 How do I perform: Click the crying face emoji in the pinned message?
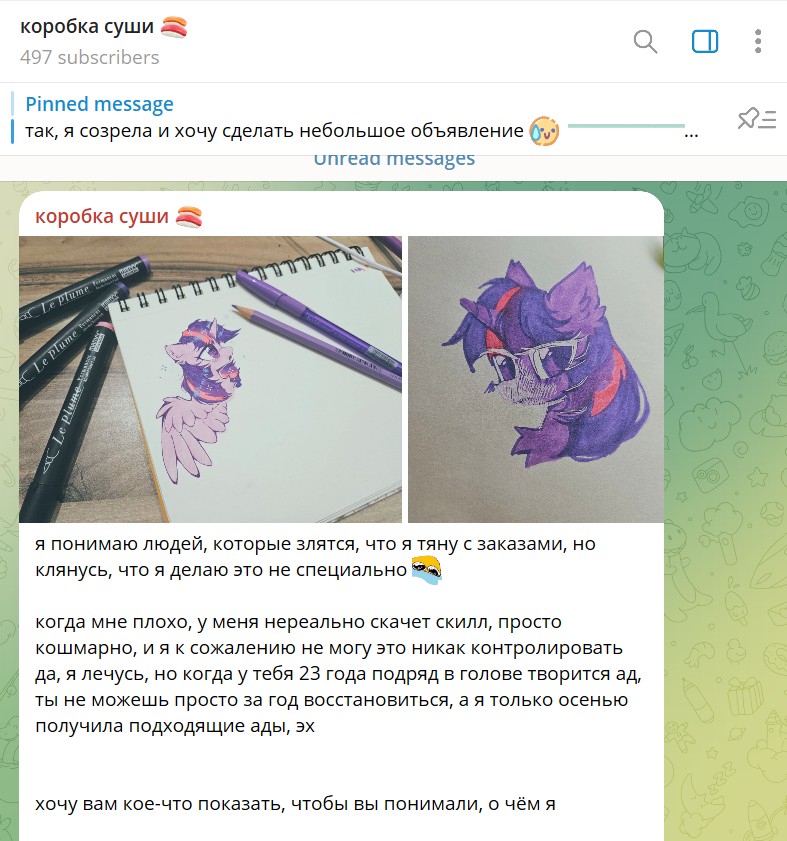(543, 131)
